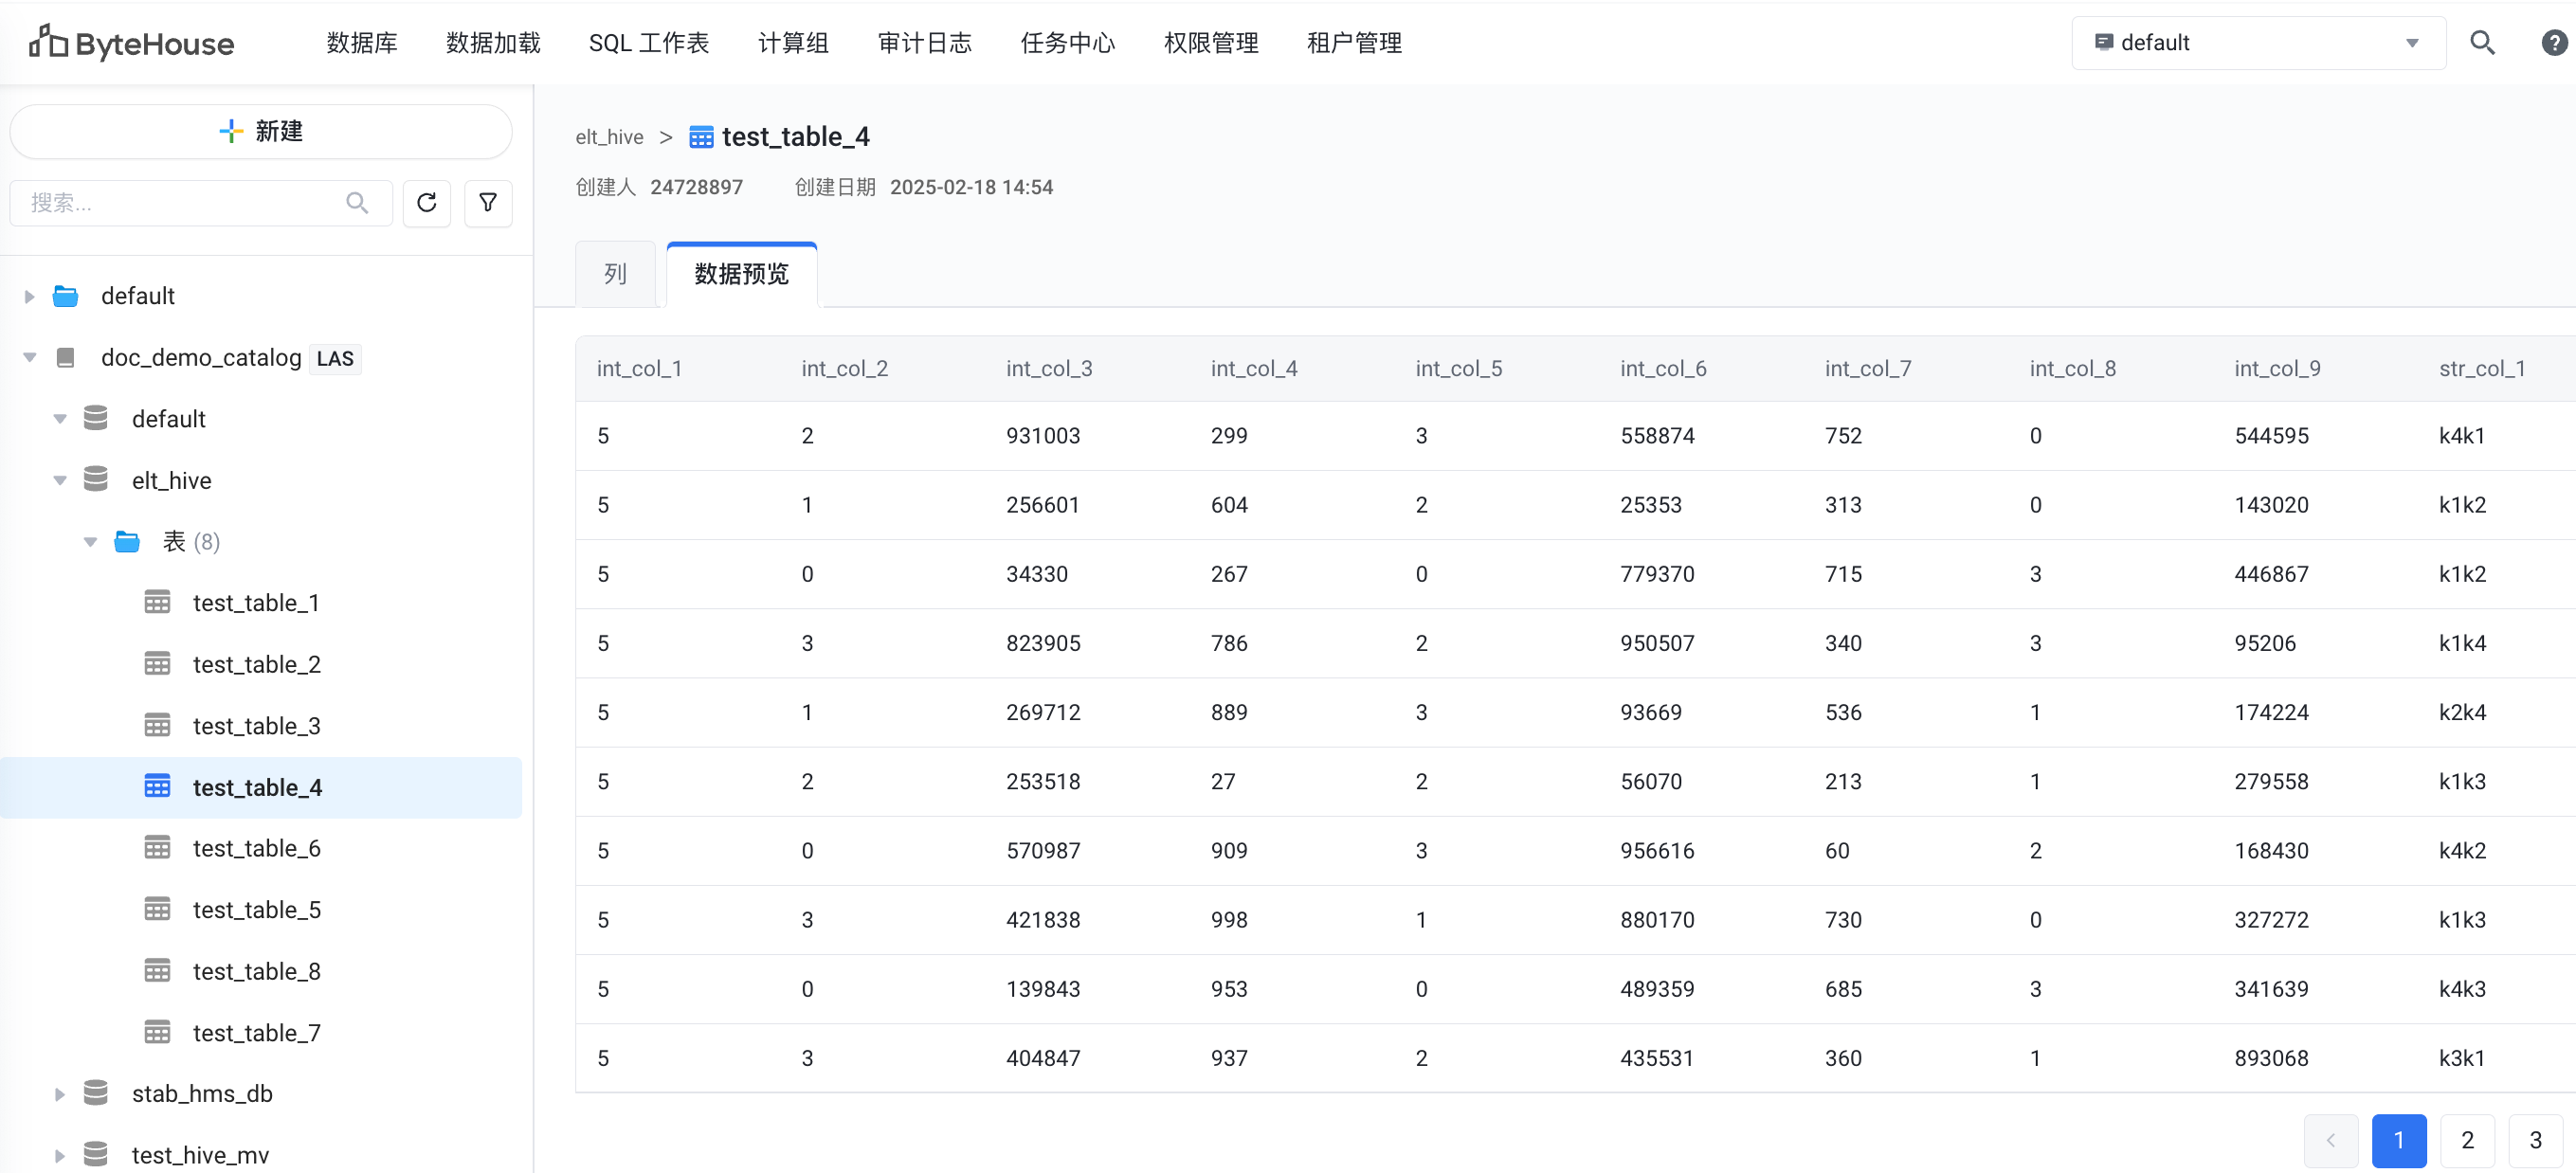Open the help question mark icon
This screenshot has width=2576, height=1173.
2554,43
